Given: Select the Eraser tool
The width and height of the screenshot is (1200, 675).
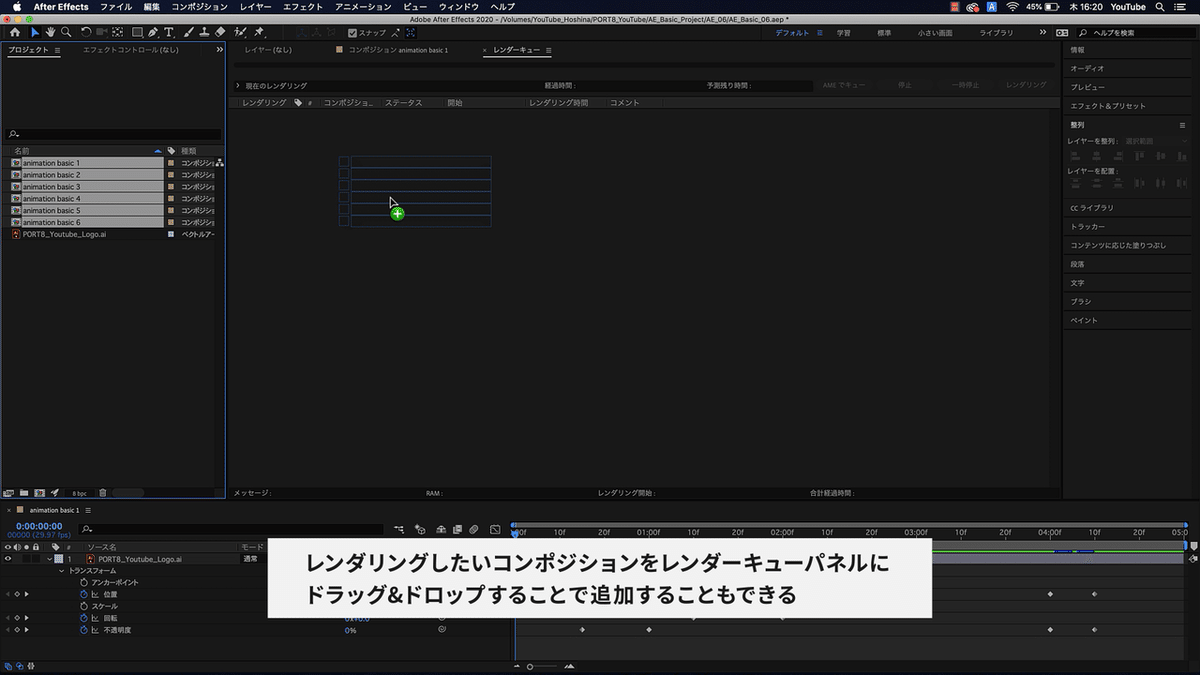Looking at the screenshot, I should click(x=220, y=33).
